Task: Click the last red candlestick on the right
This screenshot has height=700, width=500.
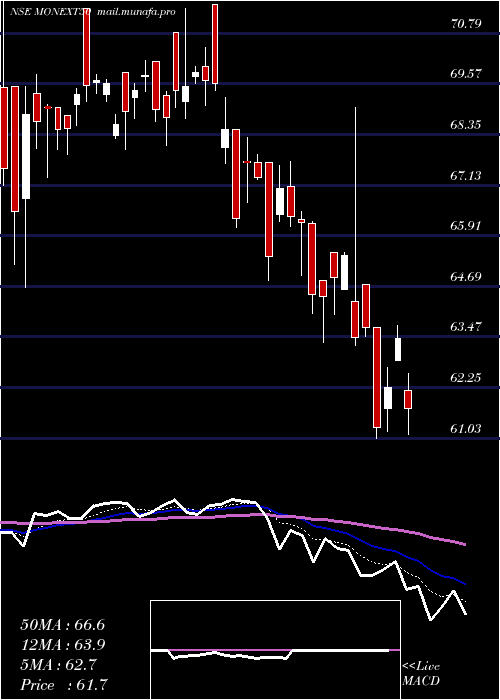Action: [x=408, y=399]
